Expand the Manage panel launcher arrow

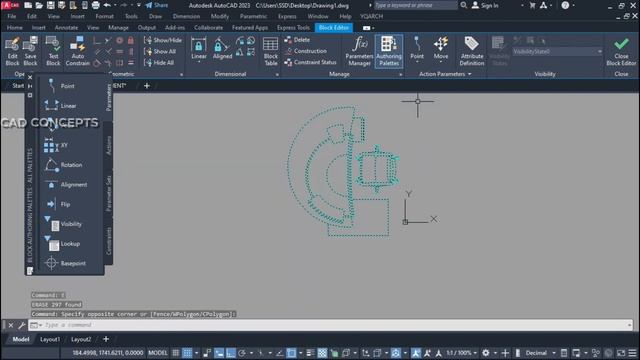tap(400, 74)
